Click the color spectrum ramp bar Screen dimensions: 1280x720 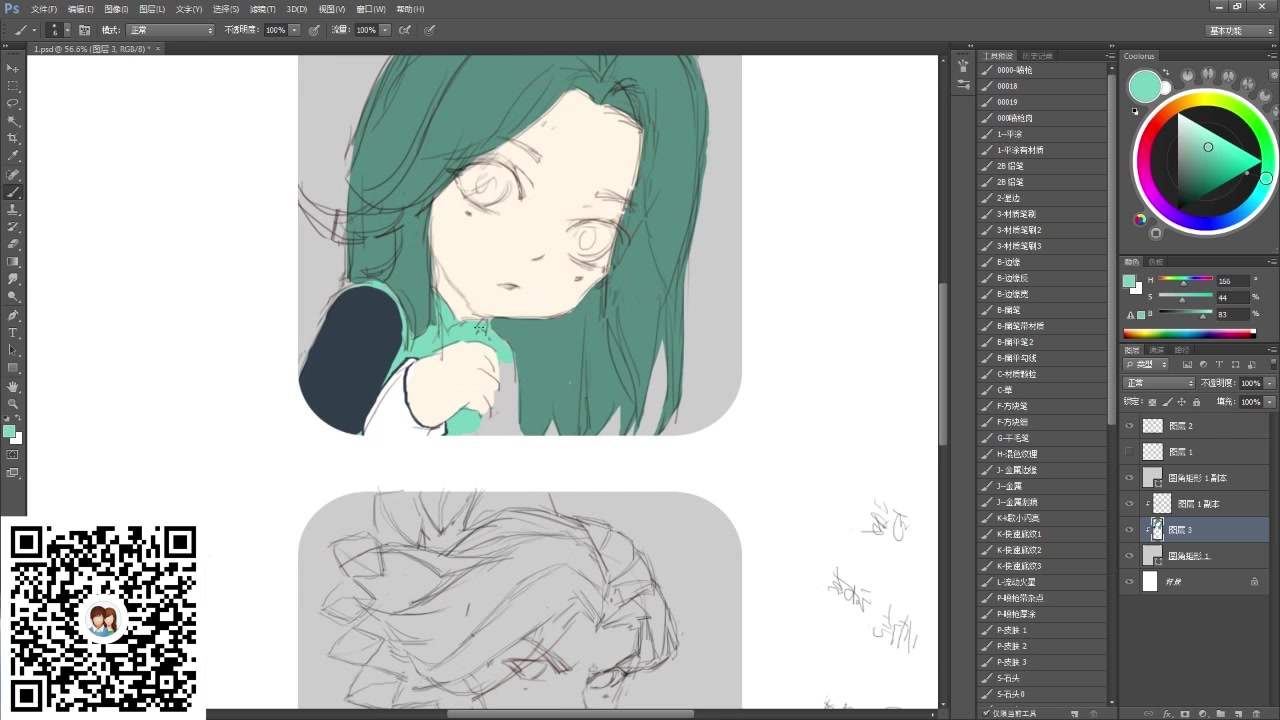(1189, 333)
